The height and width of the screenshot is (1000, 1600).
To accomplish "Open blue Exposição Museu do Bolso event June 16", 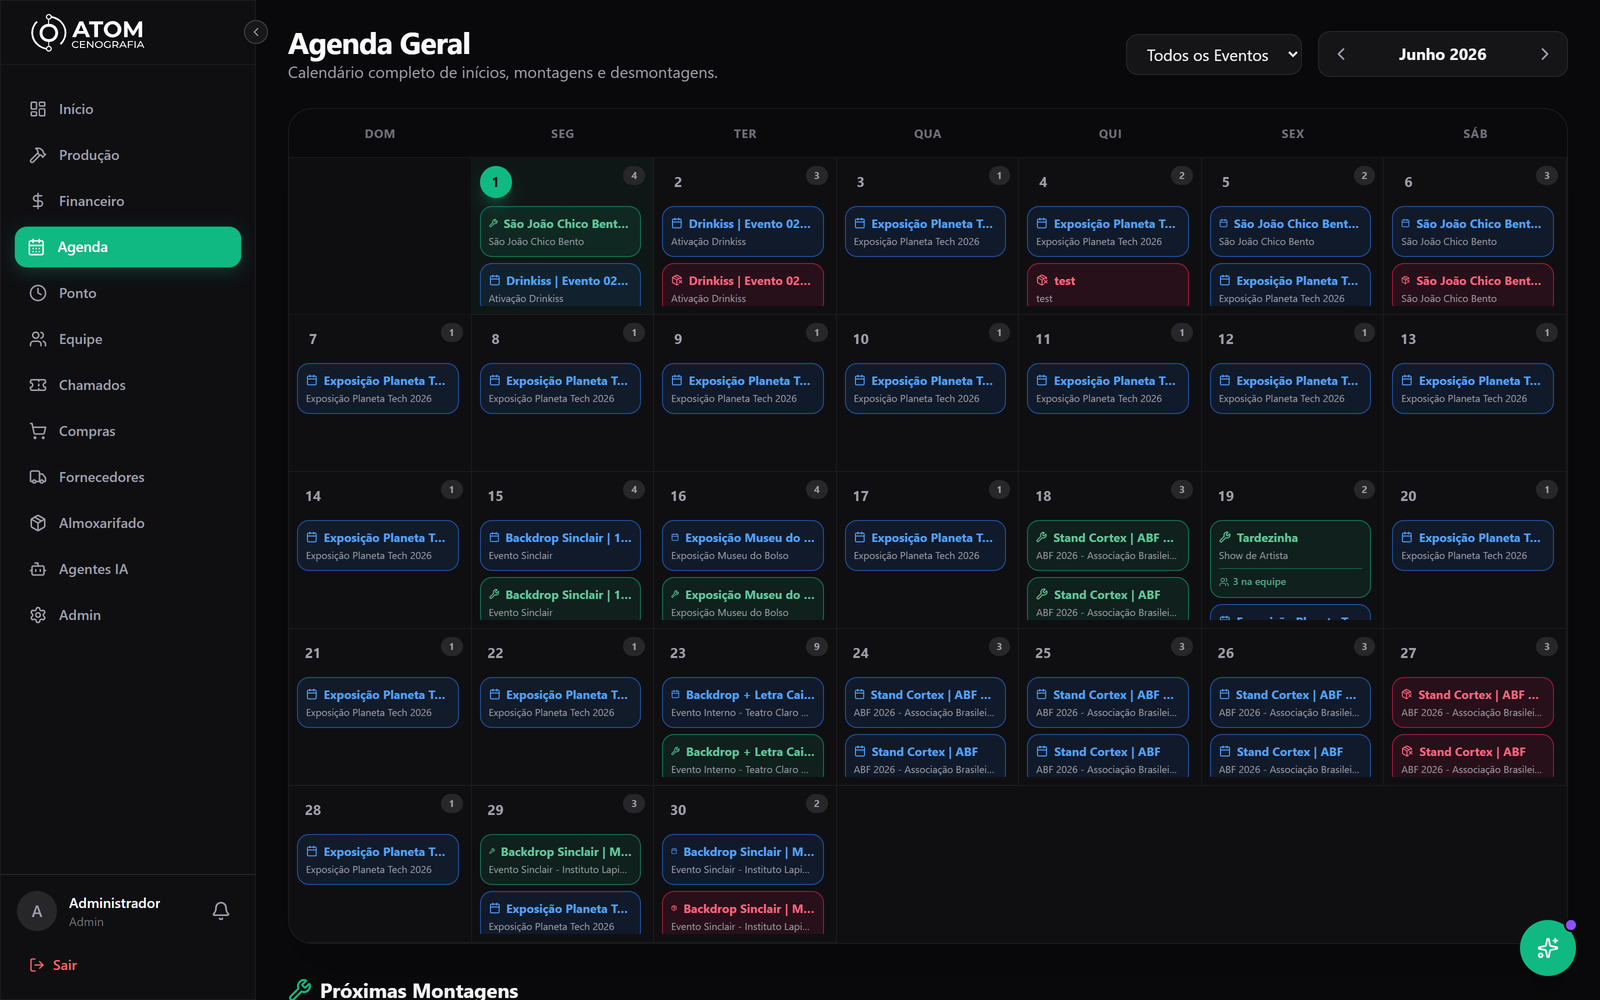I will (x=743, y=546).
